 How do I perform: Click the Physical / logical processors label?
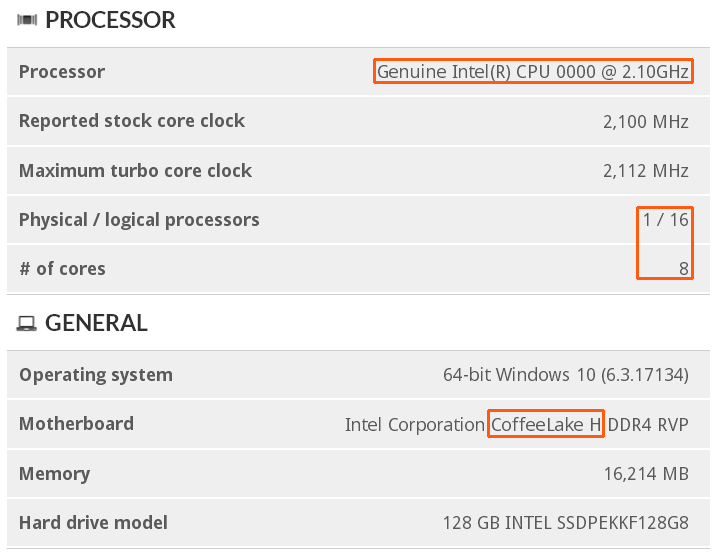click(139, 220)
